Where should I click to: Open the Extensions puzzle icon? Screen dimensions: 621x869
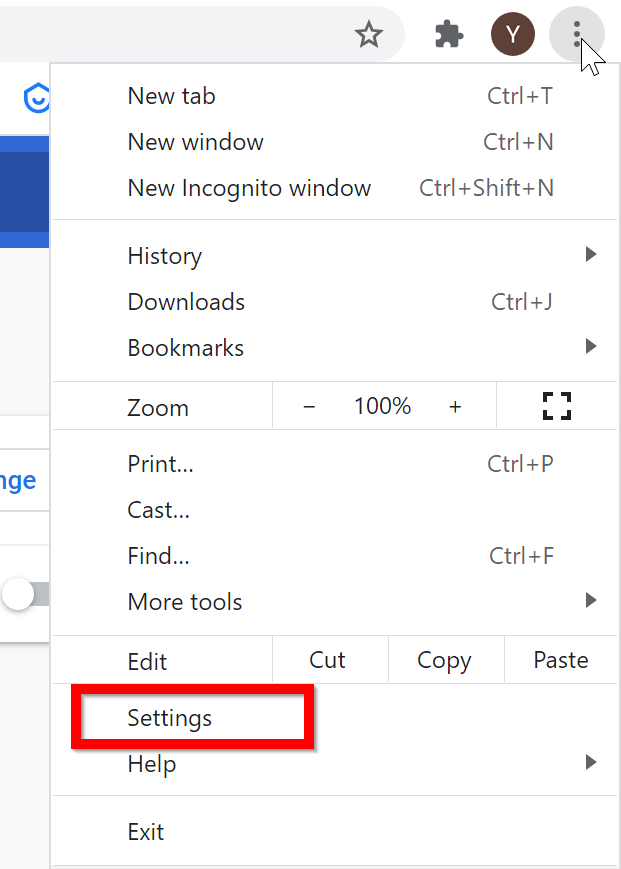pyautogui.click(x=449, y=36)
